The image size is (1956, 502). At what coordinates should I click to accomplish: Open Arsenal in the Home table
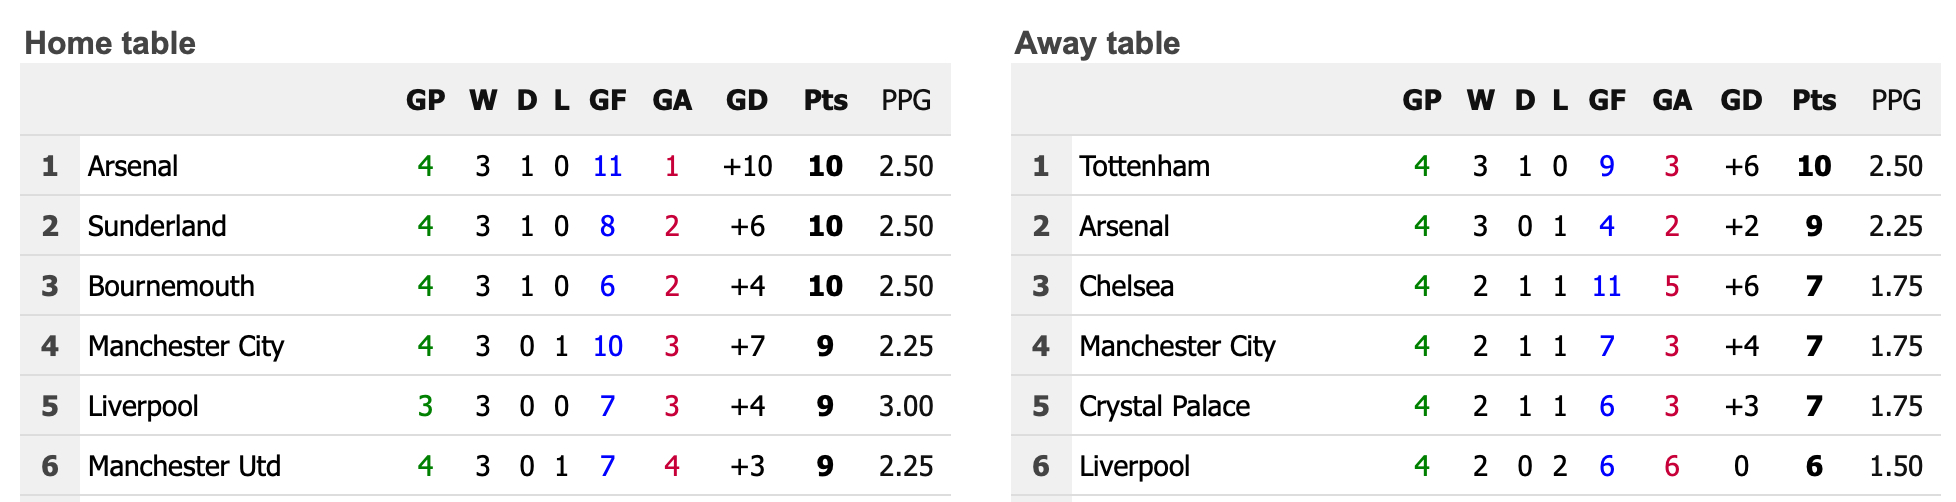[133, 166]
